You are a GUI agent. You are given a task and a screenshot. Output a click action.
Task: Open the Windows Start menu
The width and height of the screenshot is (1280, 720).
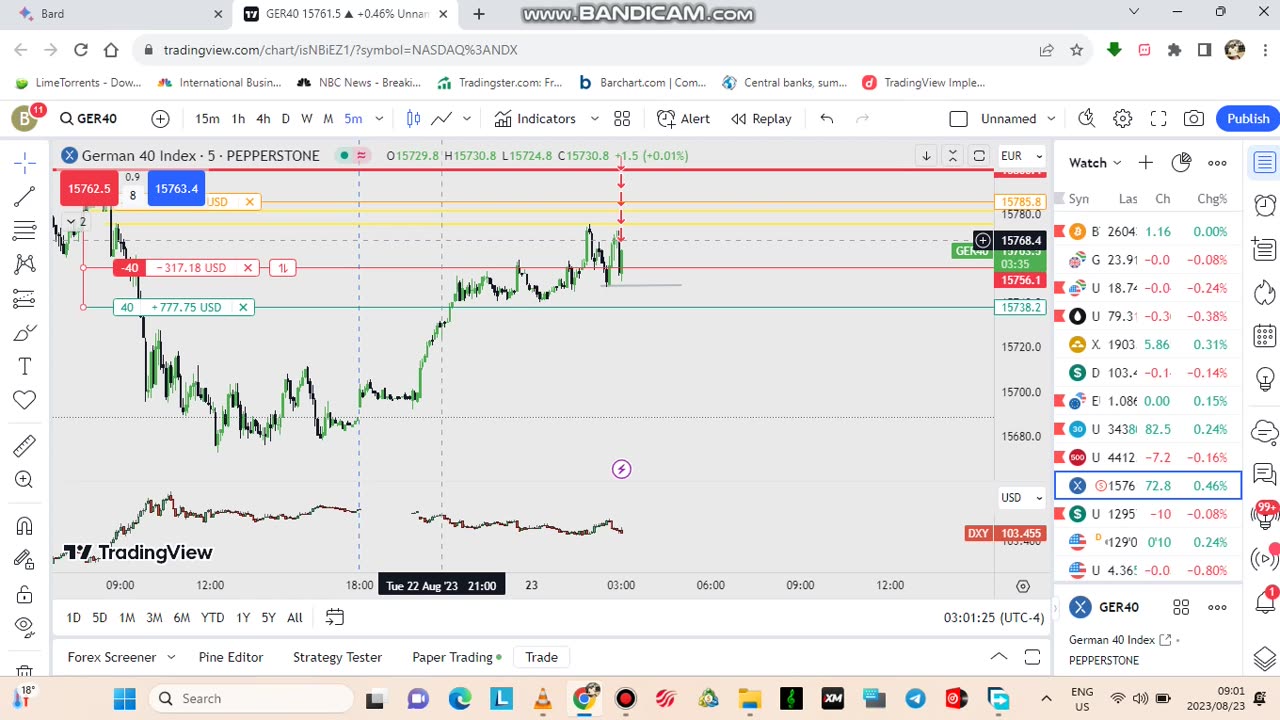124,698
